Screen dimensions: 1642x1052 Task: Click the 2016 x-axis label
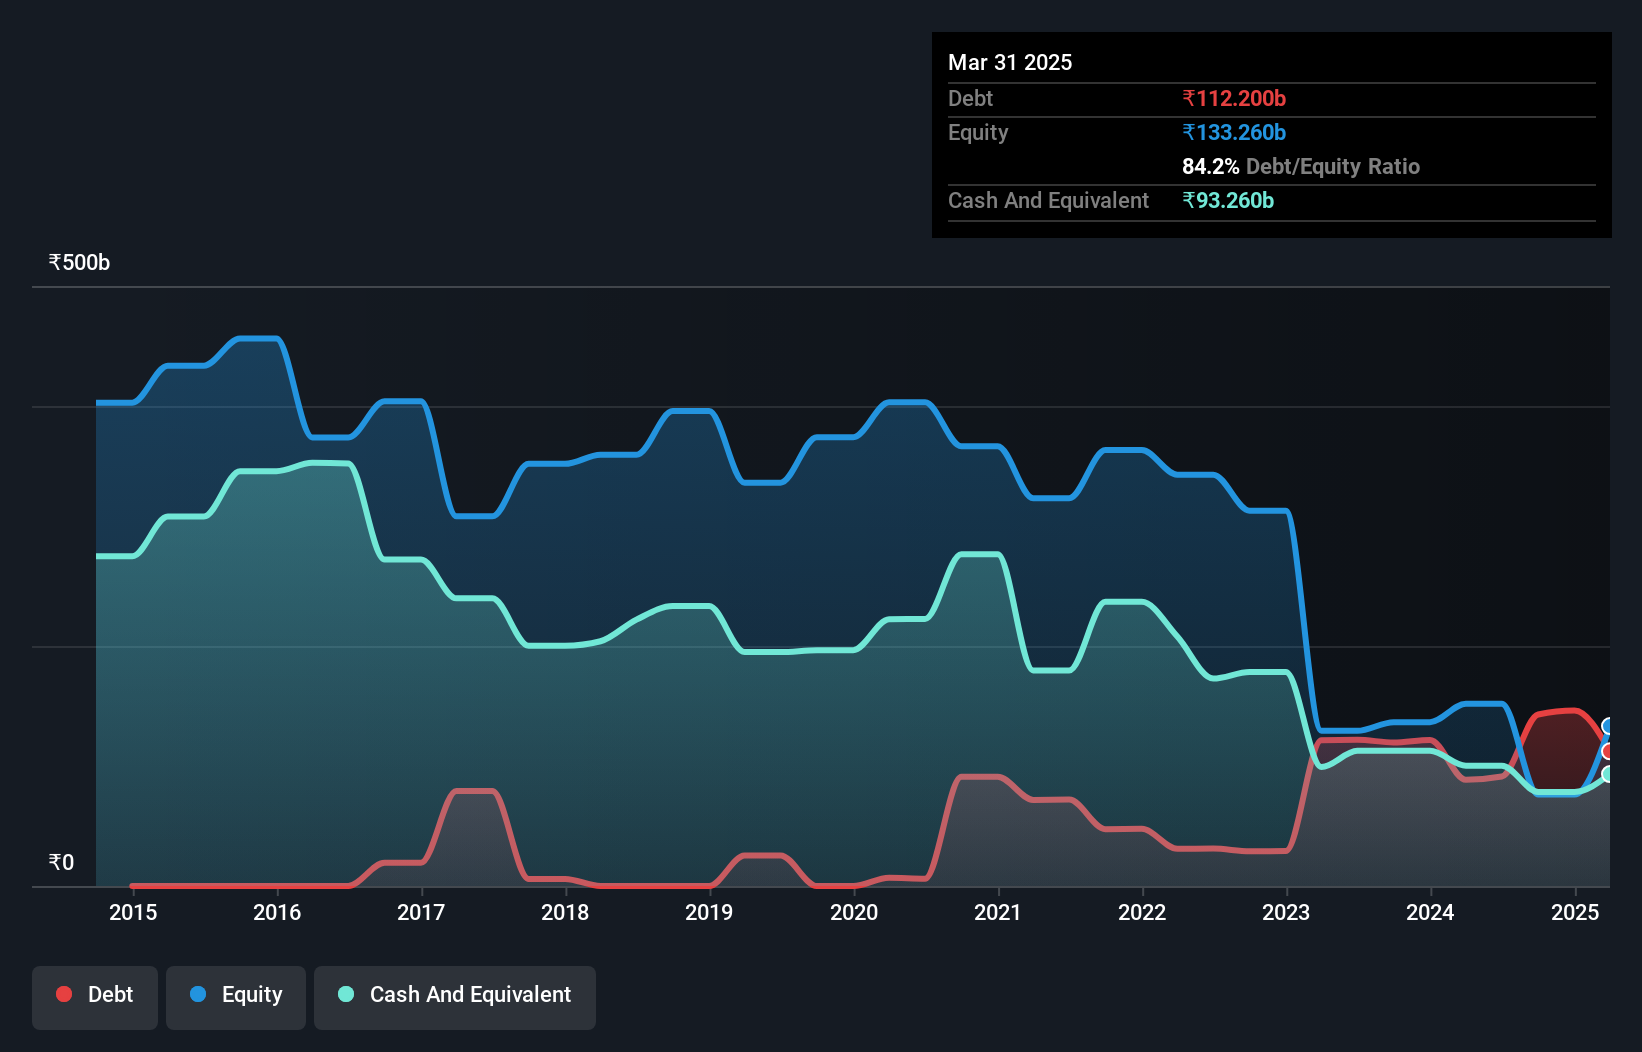[277, 912]
